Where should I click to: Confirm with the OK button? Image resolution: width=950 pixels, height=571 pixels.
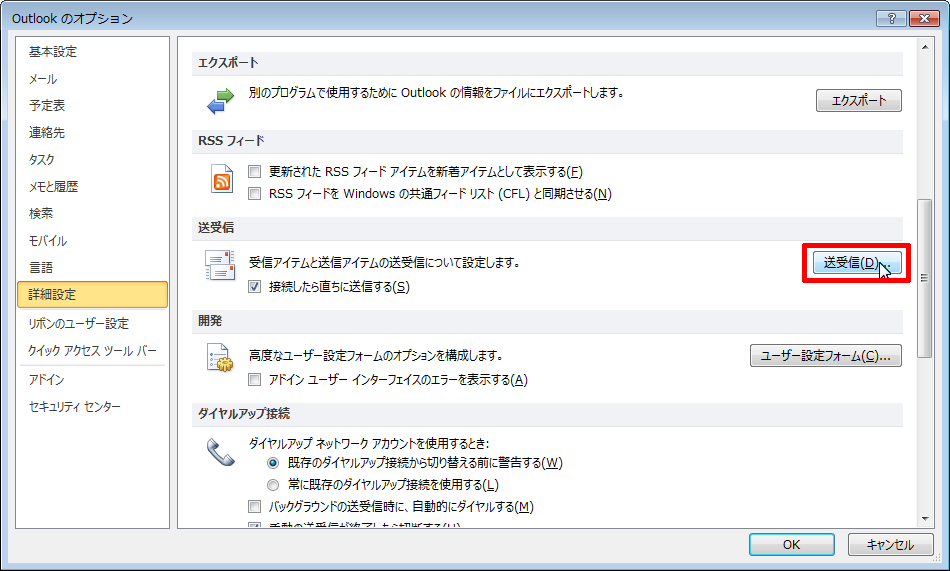point(791,544)
